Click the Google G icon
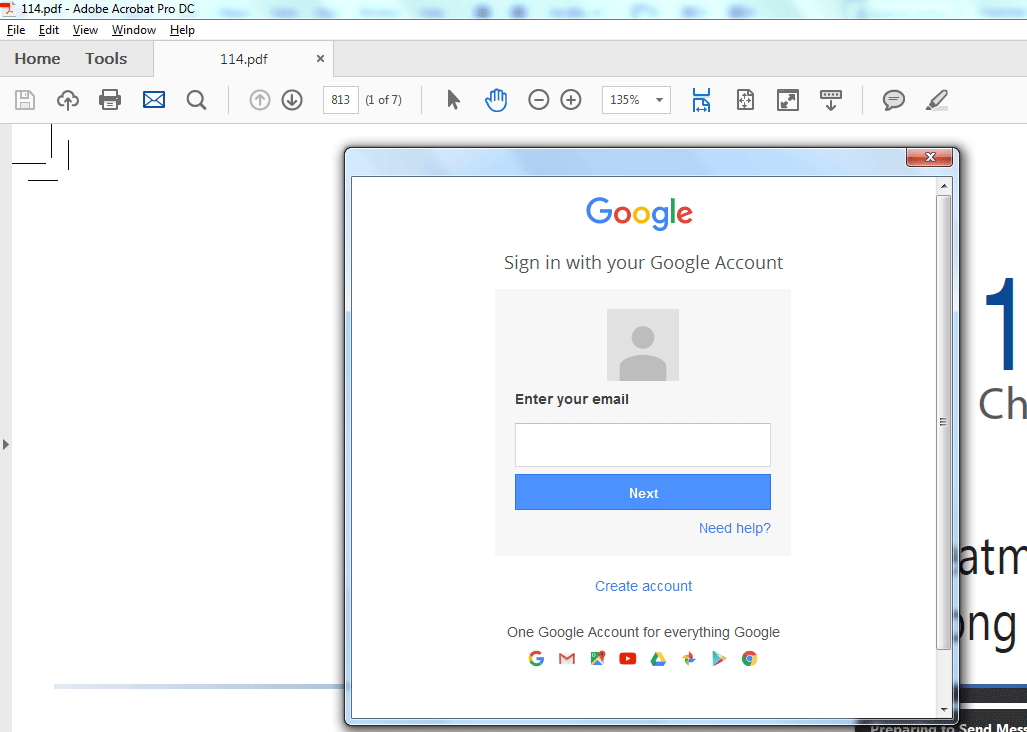 [x=536, y=659]
